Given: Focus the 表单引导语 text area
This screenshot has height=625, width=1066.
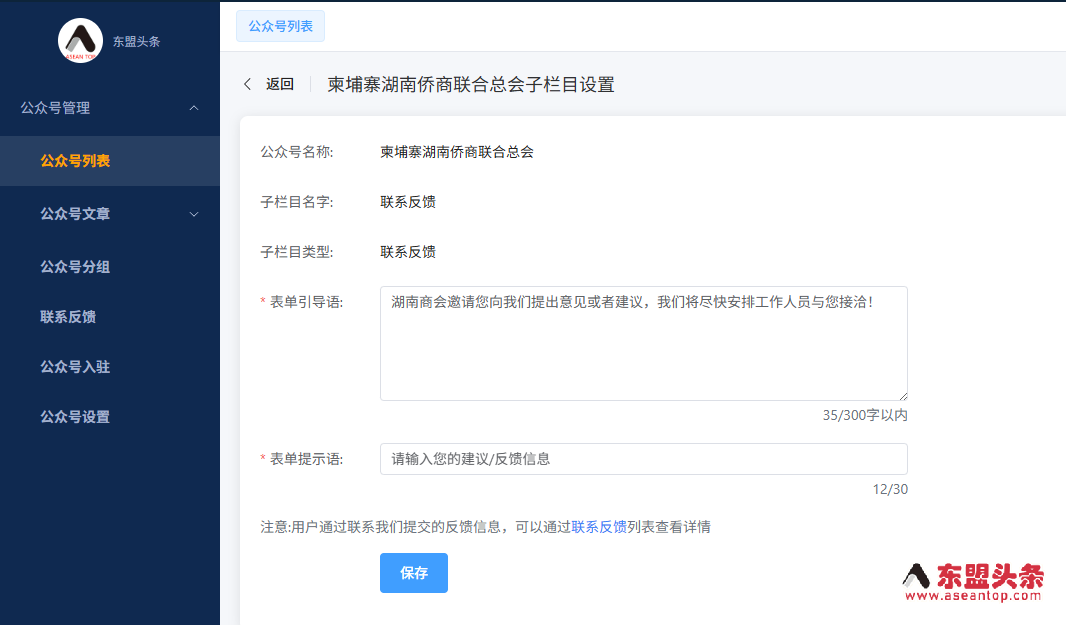Looking at the screenshot, I should coord(644,343).
